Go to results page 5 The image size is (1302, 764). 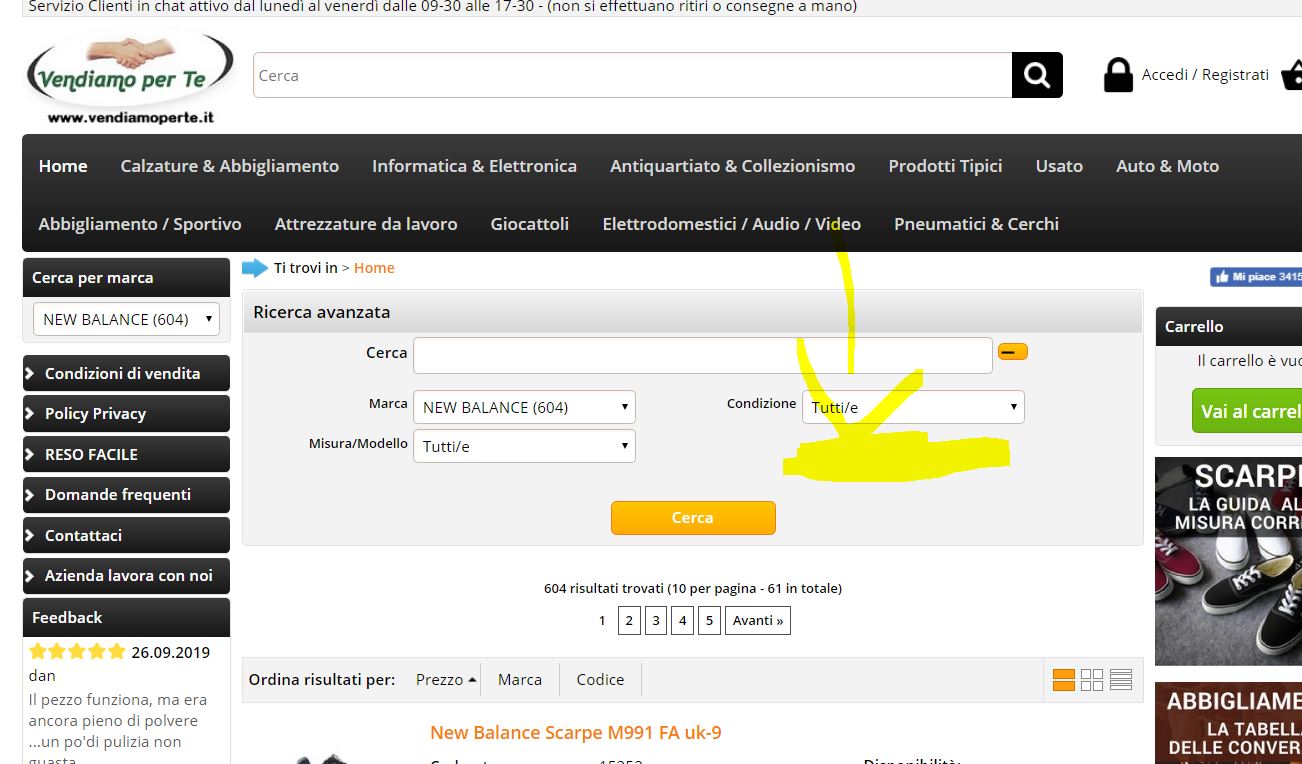pyautogui.click(x=709, y=621)
